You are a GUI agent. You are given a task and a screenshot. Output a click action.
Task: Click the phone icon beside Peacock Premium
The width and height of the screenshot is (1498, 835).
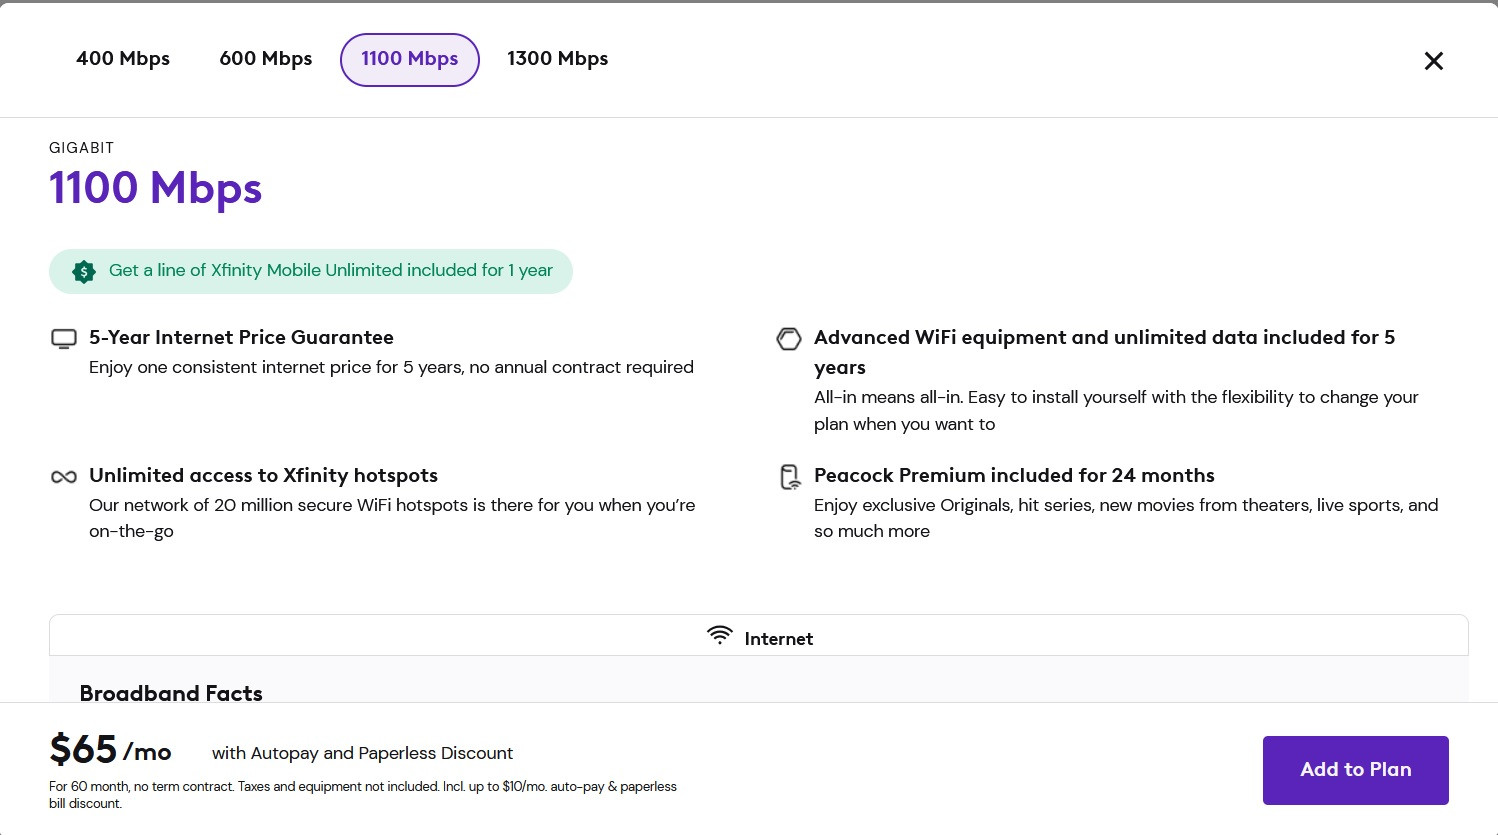pyautogui.click(x=790, y=477)
